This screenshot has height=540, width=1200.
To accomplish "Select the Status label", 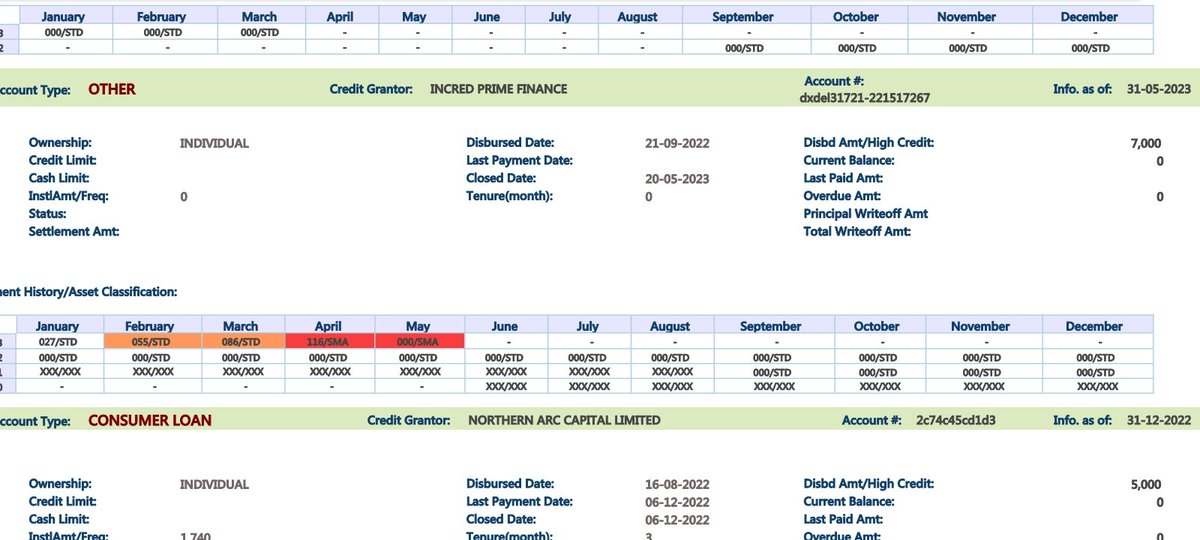I will click(48, 214).
